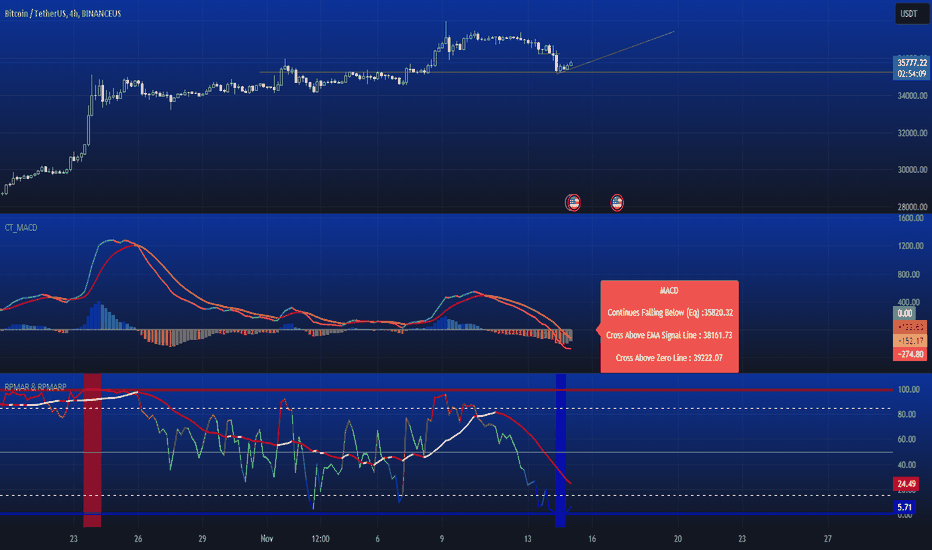This screenshot has width=932, height=550.
Task: Open the right US flag economic event icon
Action: coord(617,203)
